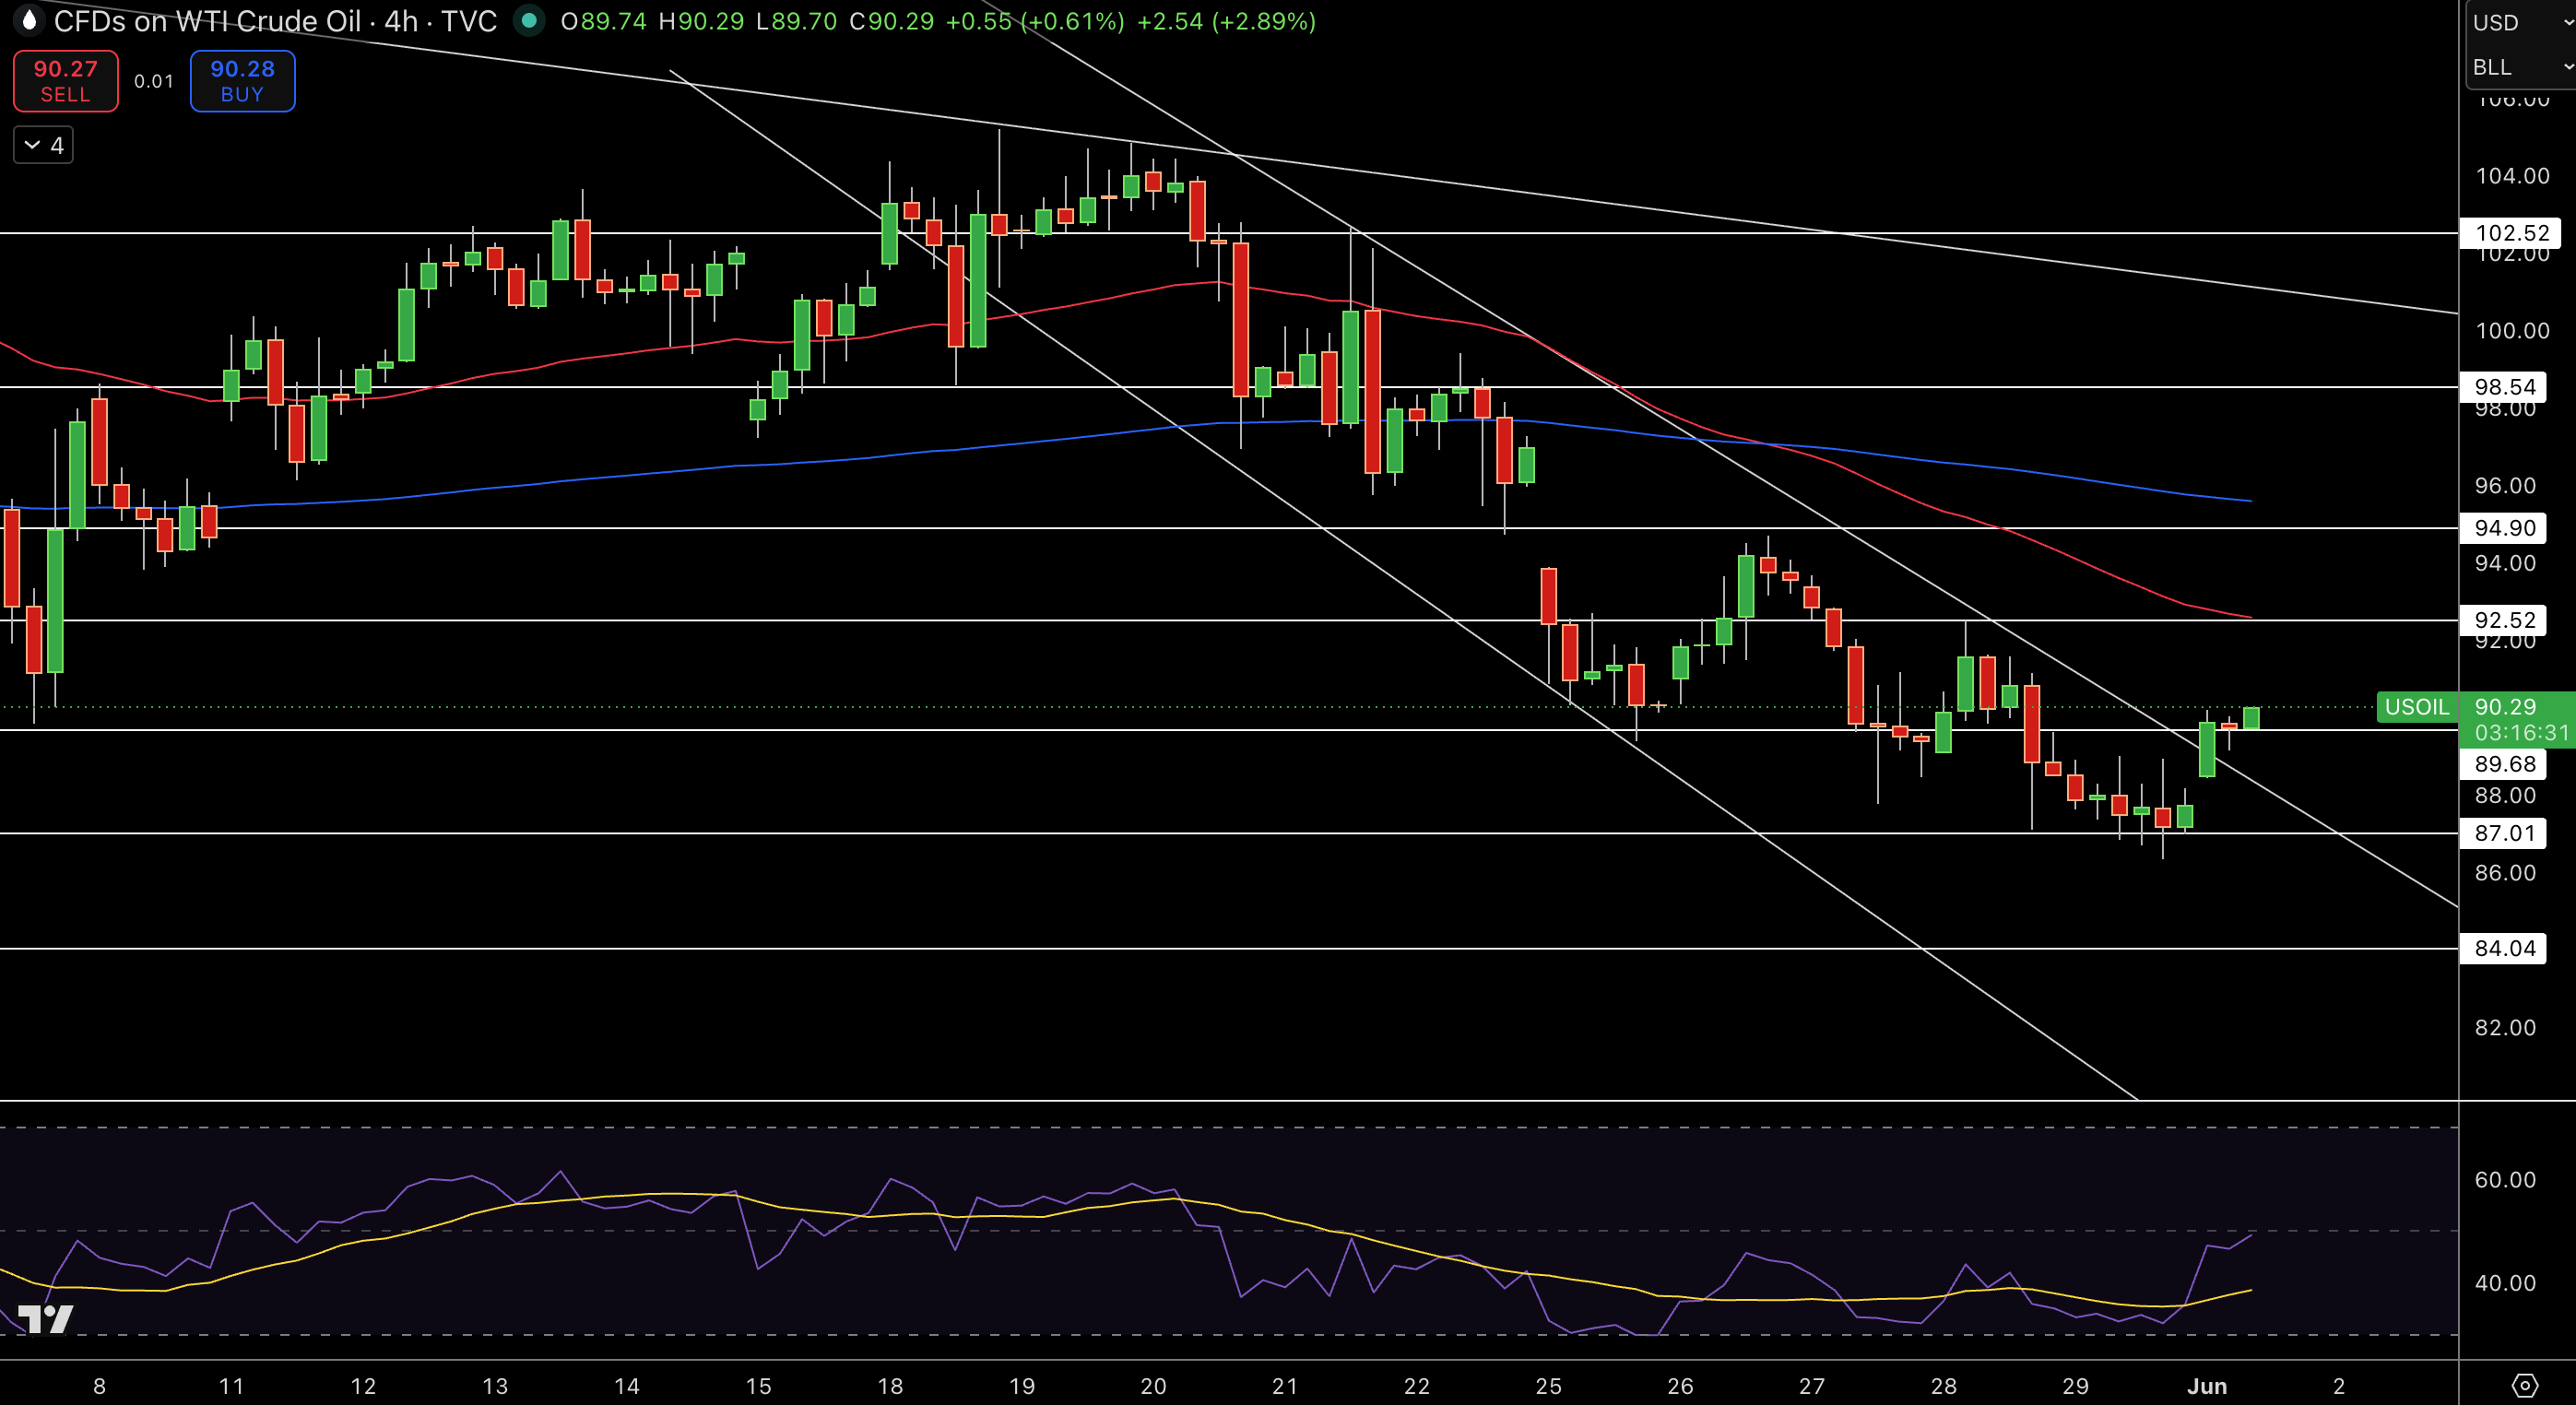2576x1405 pixels.
Task: Click the closing price value C90.29
Action: (891, 21)
